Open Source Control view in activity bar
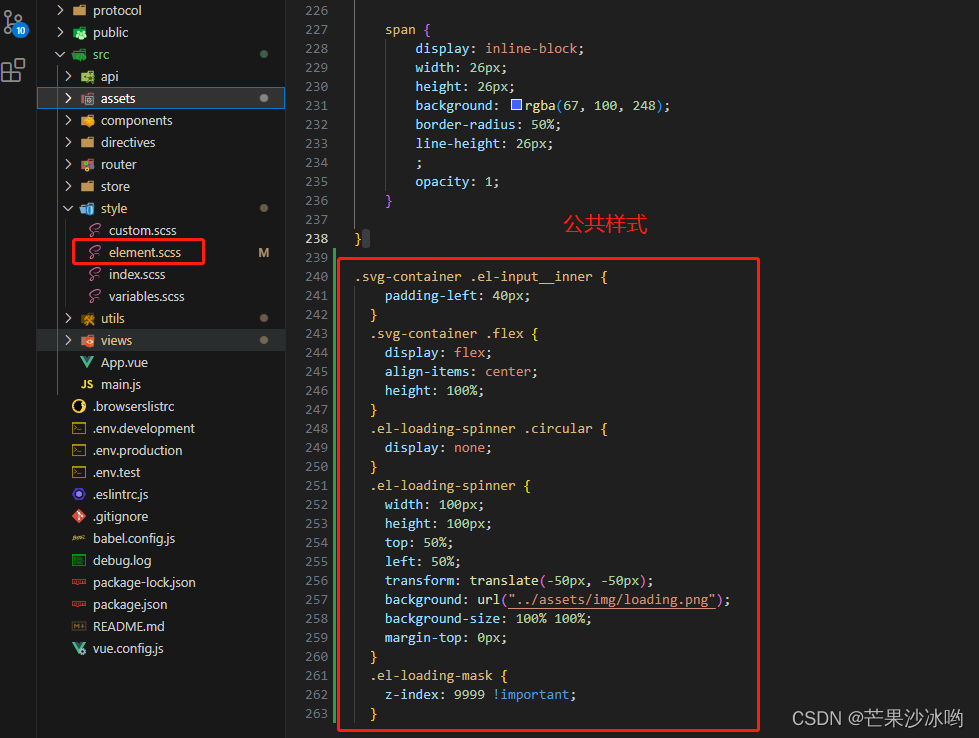The height and width of the screenshot is (738, 979). point(15,24)
